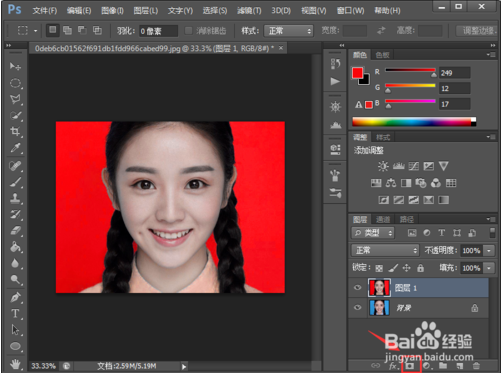Select the Hand tool

15,364
